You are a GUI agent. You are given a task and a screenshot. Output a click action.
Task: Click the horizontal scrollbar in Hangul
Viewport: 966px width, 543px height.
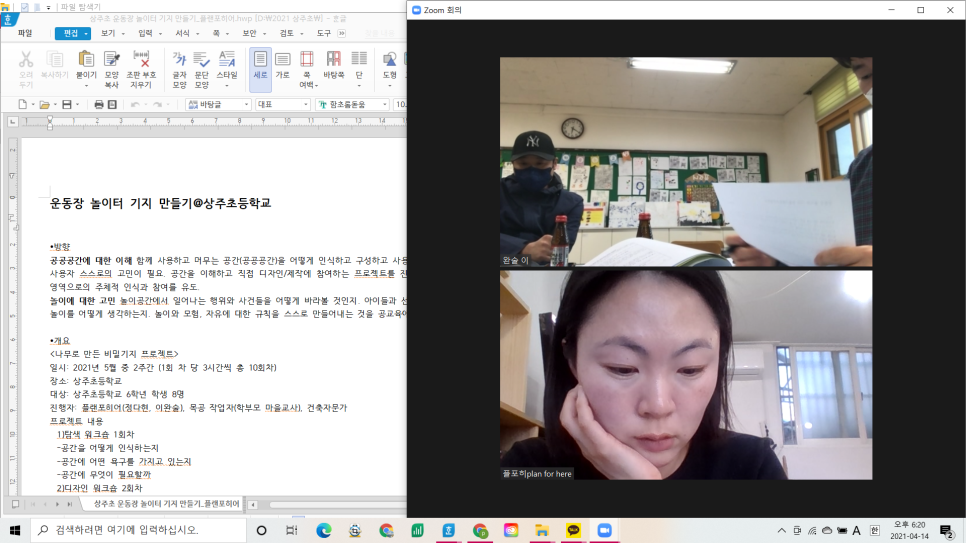click(338, 504)
